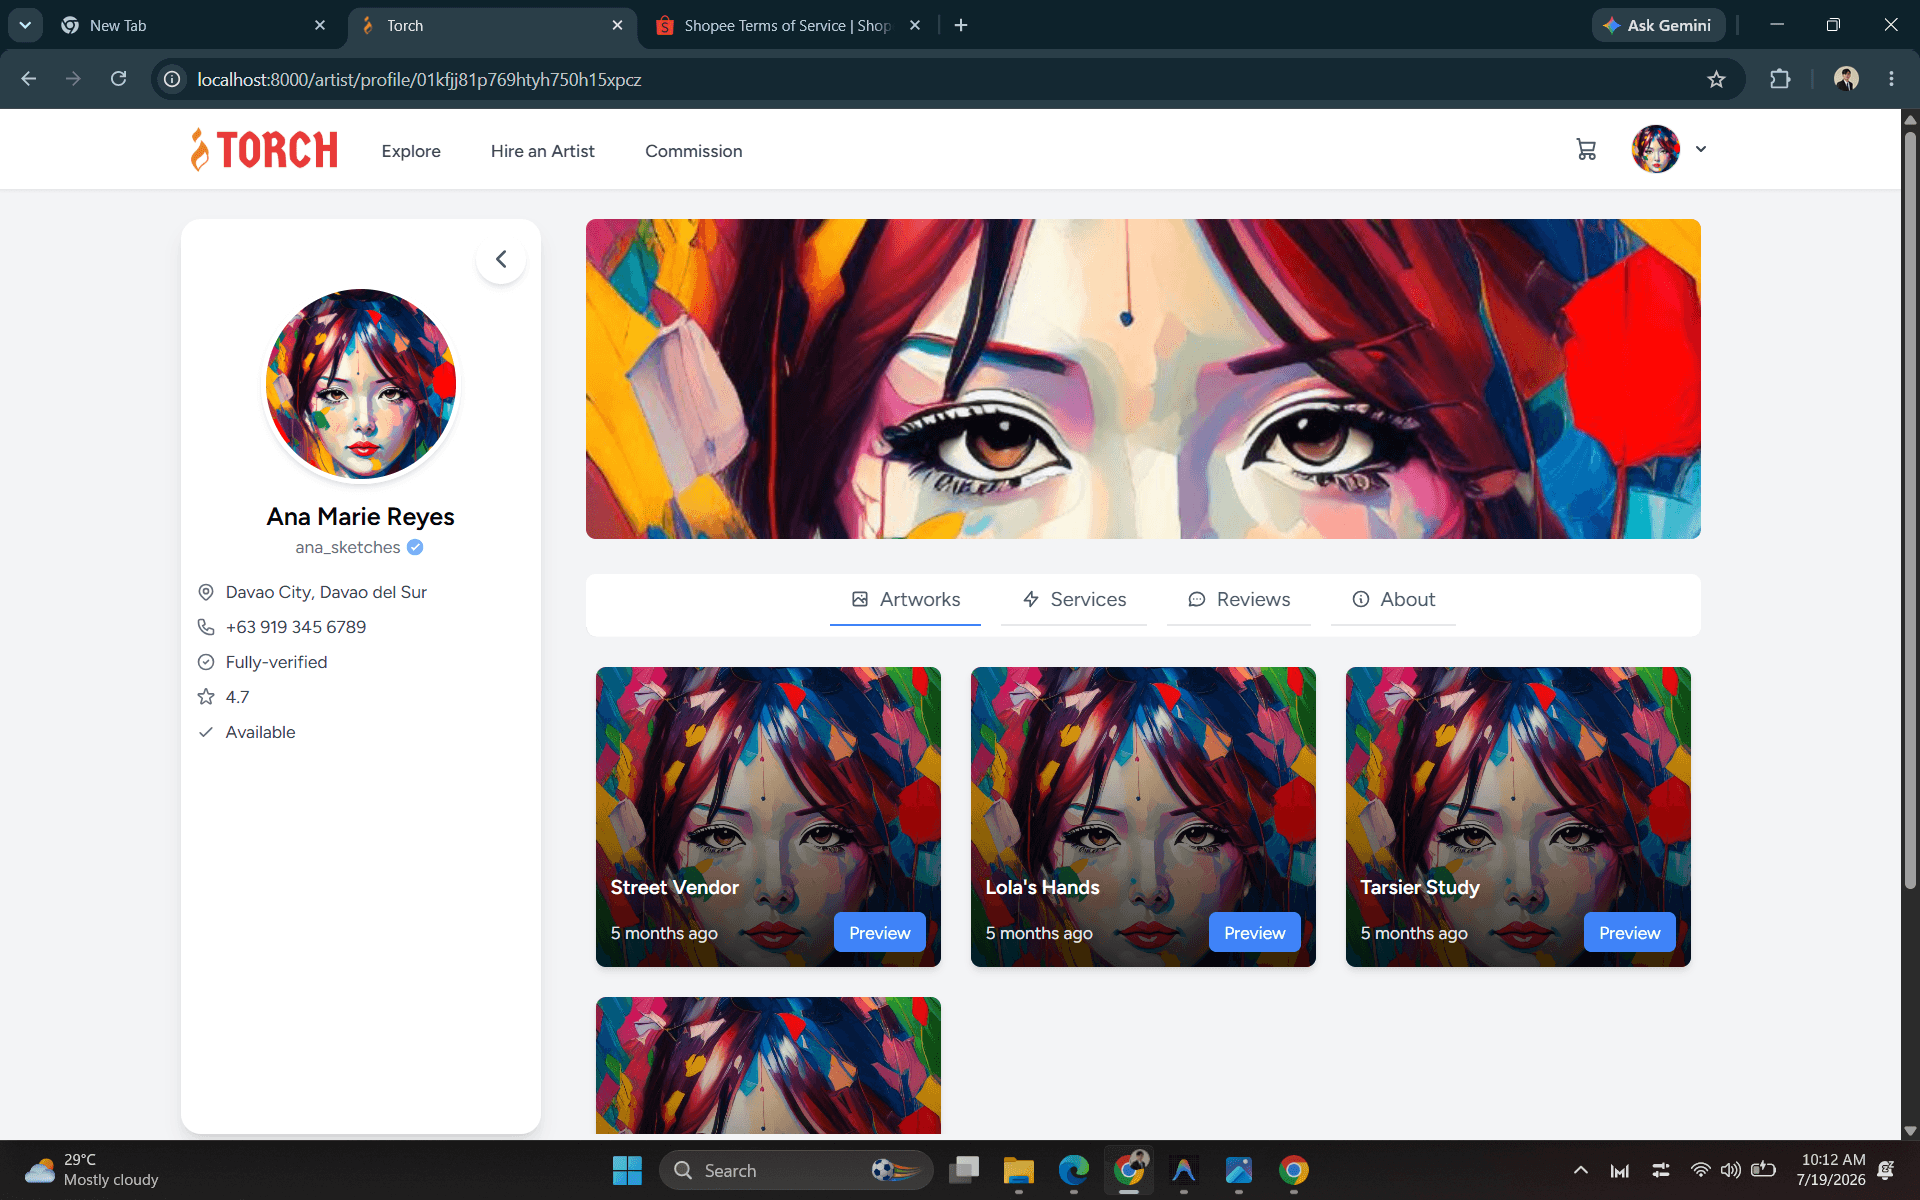Screen dimensions: 1920x1200
Task: Open Hire an Artist link
Action: tap(543, 151)
